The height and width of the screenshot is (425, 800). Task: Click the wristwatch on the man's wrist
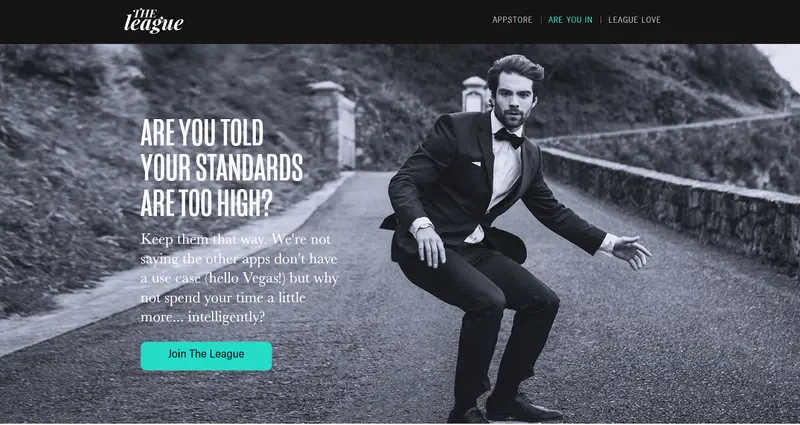[x=424, y=227]
